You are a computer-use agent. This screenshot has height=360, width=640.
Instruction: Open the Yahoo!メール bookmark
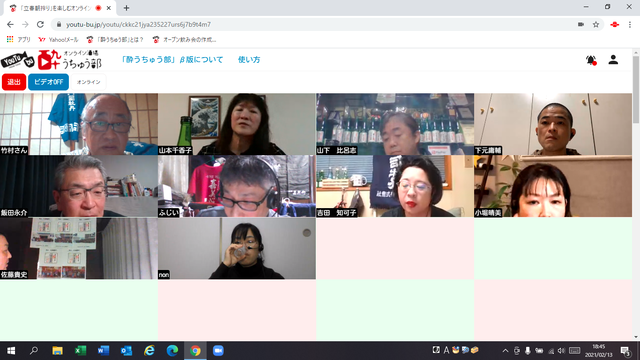58,40
